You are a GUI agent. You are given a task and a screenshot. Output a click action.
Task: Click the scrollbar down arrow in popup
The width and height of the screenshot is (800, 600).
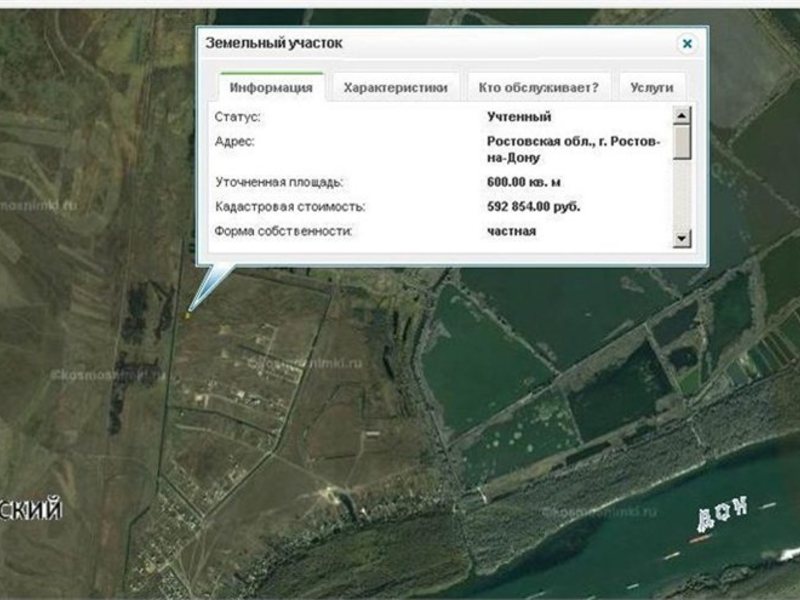[x=682, y=238]
